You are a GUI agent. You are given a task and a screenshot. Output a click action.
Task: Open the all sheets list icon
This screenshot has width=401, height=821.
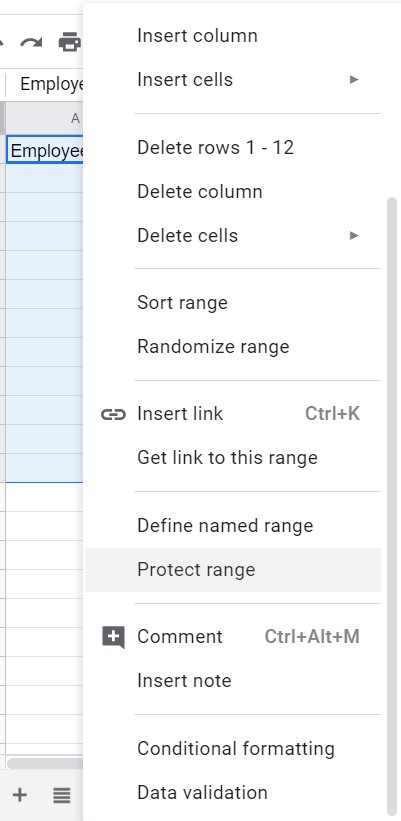tap(62, 795)
